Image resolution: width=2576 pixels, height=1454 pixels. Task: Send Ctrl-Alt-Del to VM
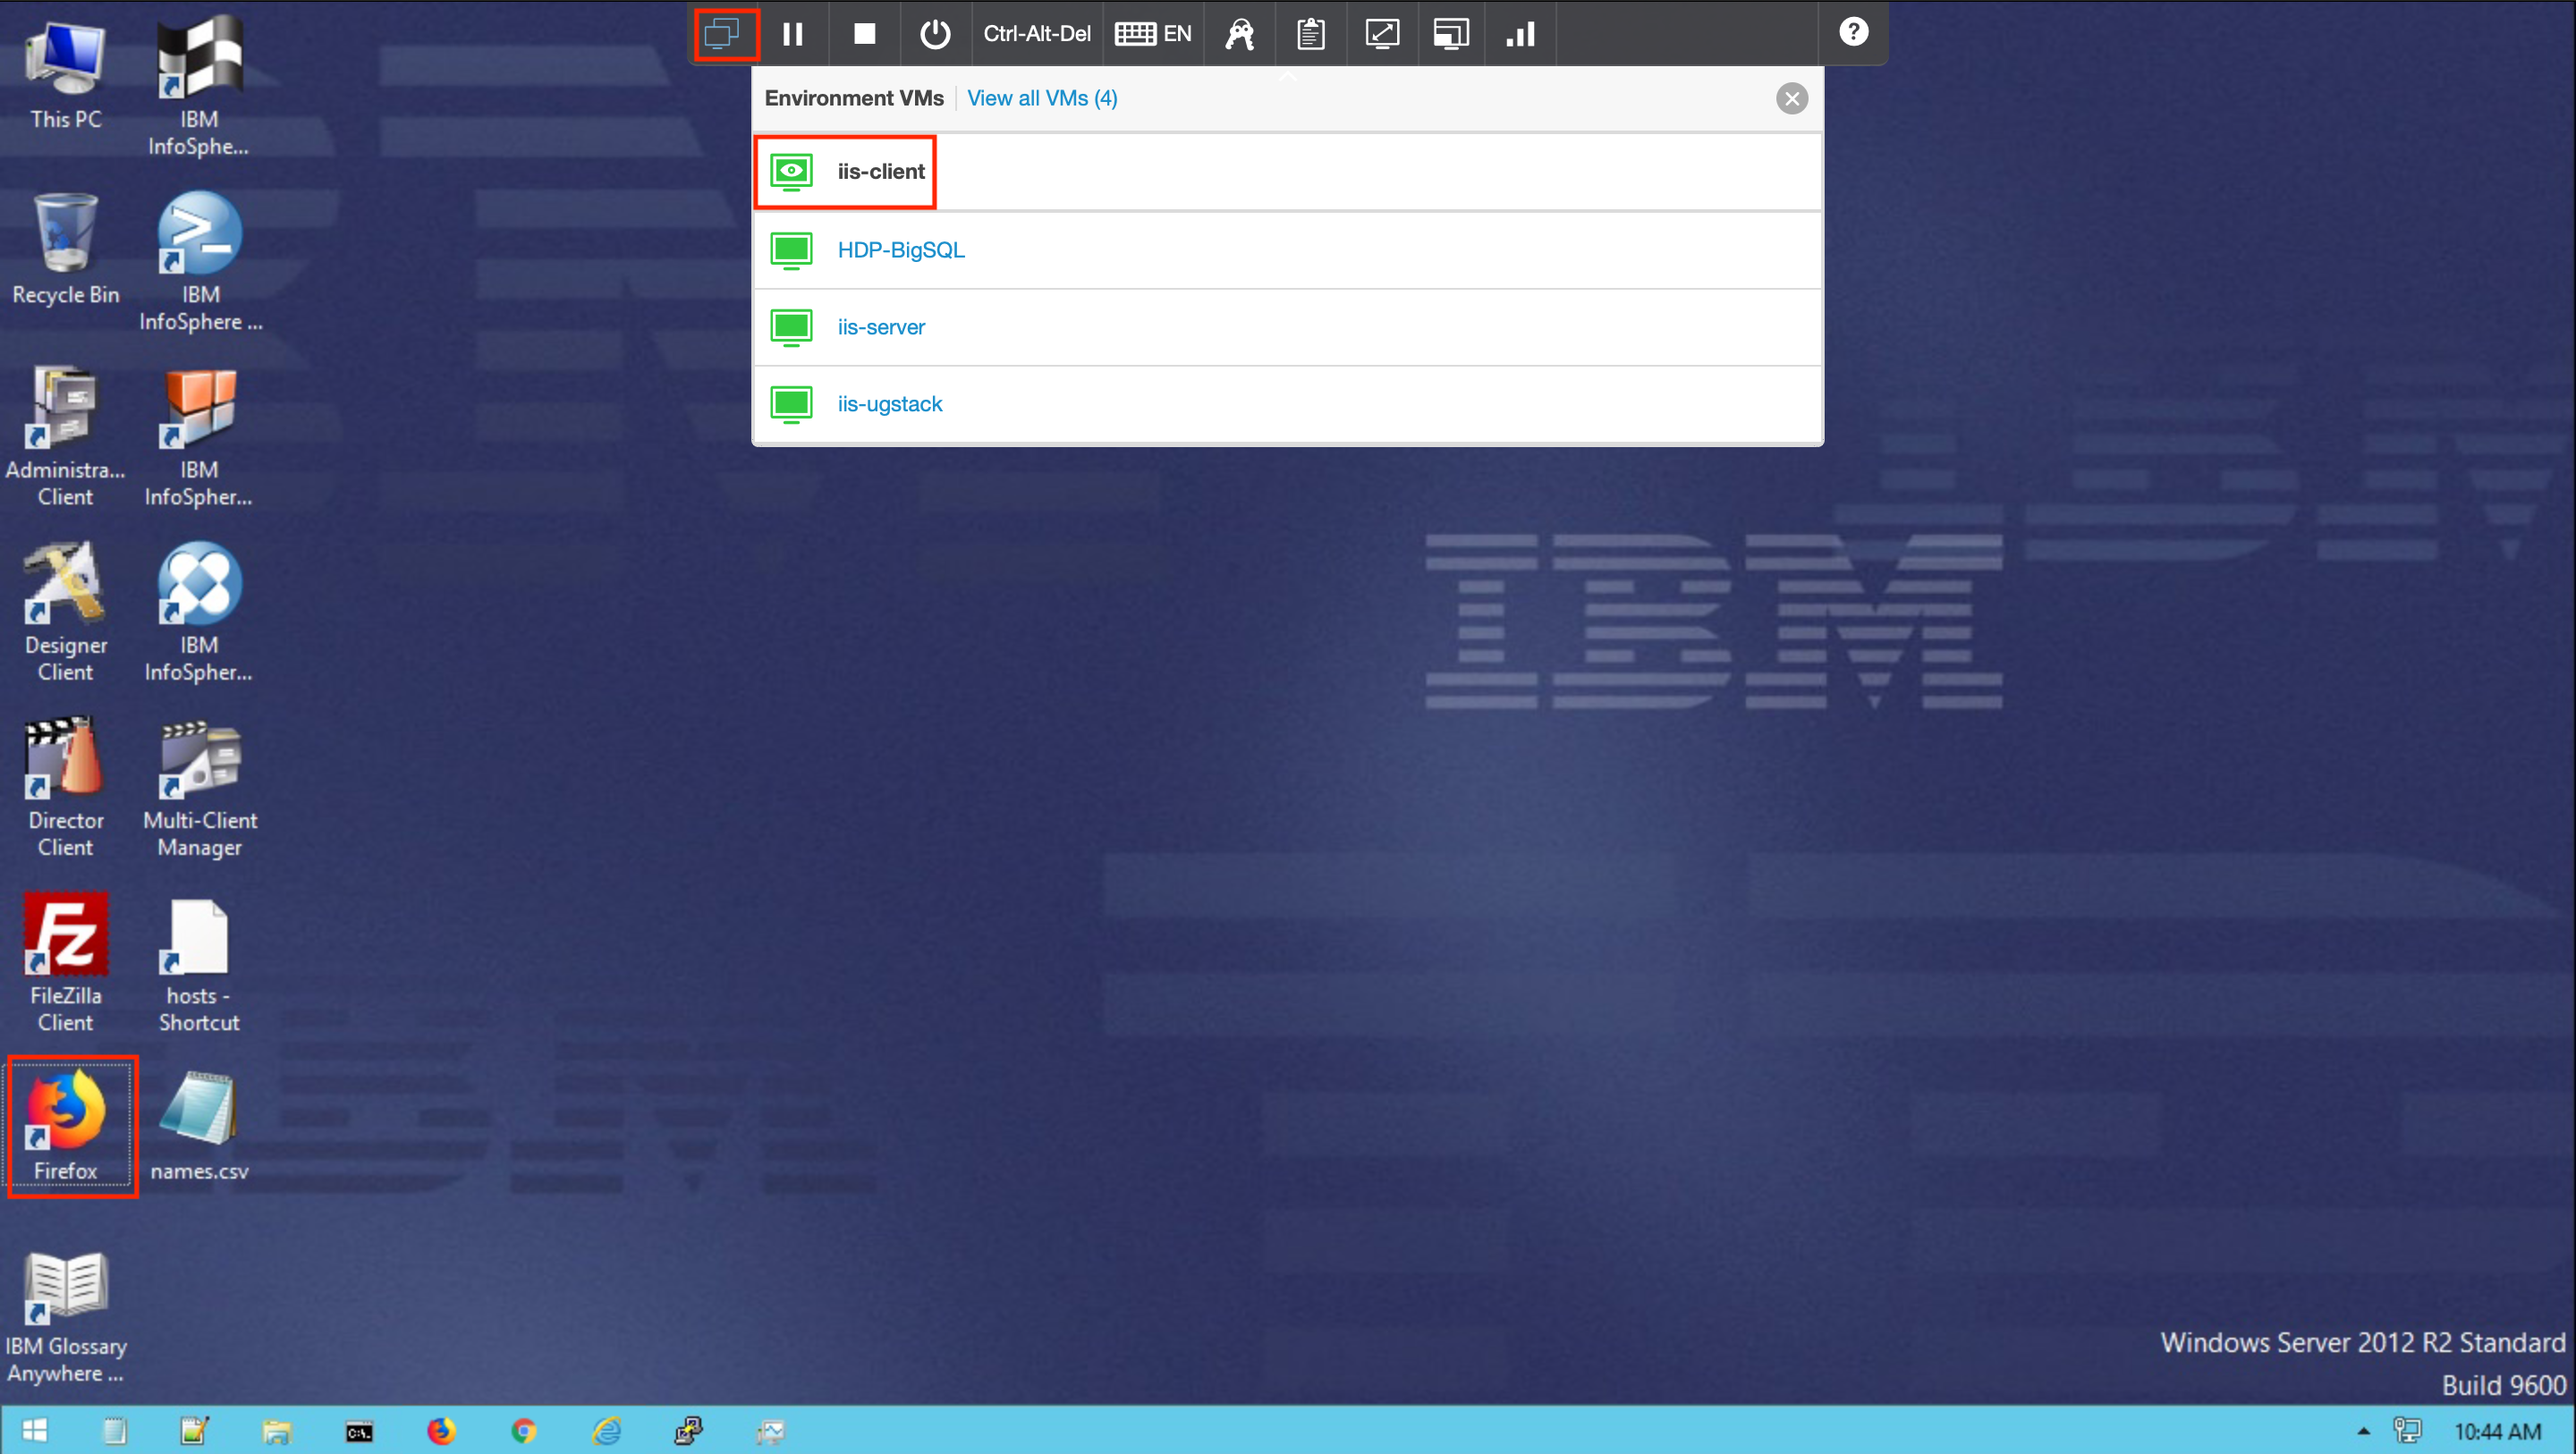[1035, 34]
